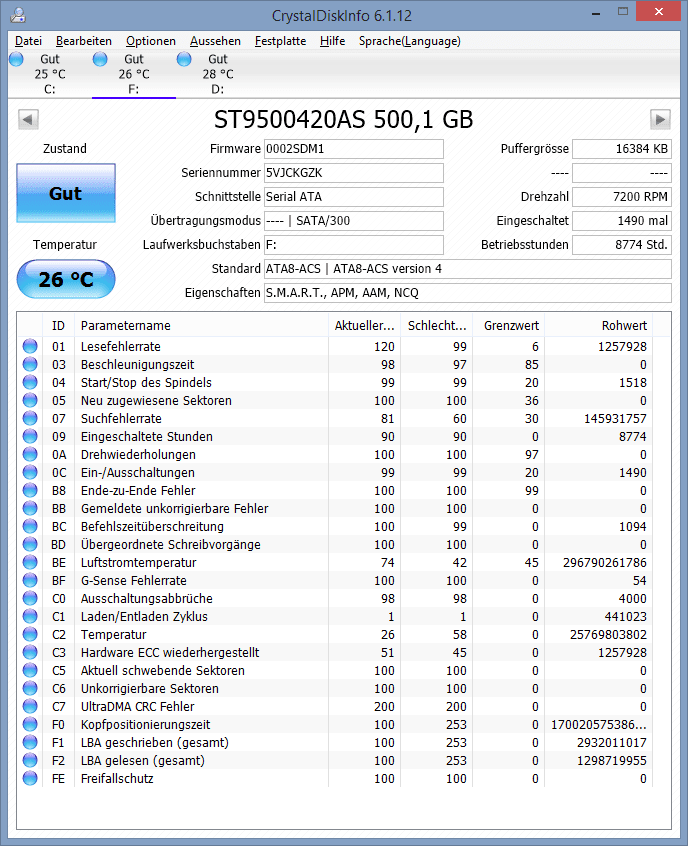
Task: Click status circle for Kopfpositionierungszeit row
Action: [30, 724]
